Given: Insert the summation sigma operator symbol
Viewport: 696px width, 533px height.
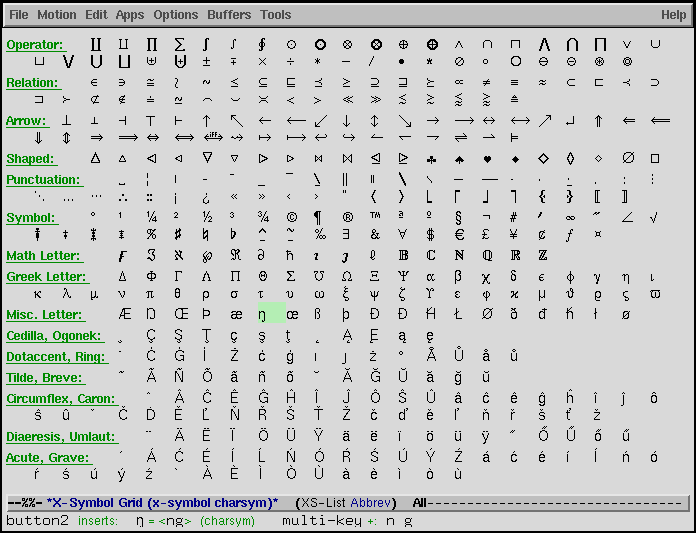Looking at the screenshot, I should (x=180, y=45).
